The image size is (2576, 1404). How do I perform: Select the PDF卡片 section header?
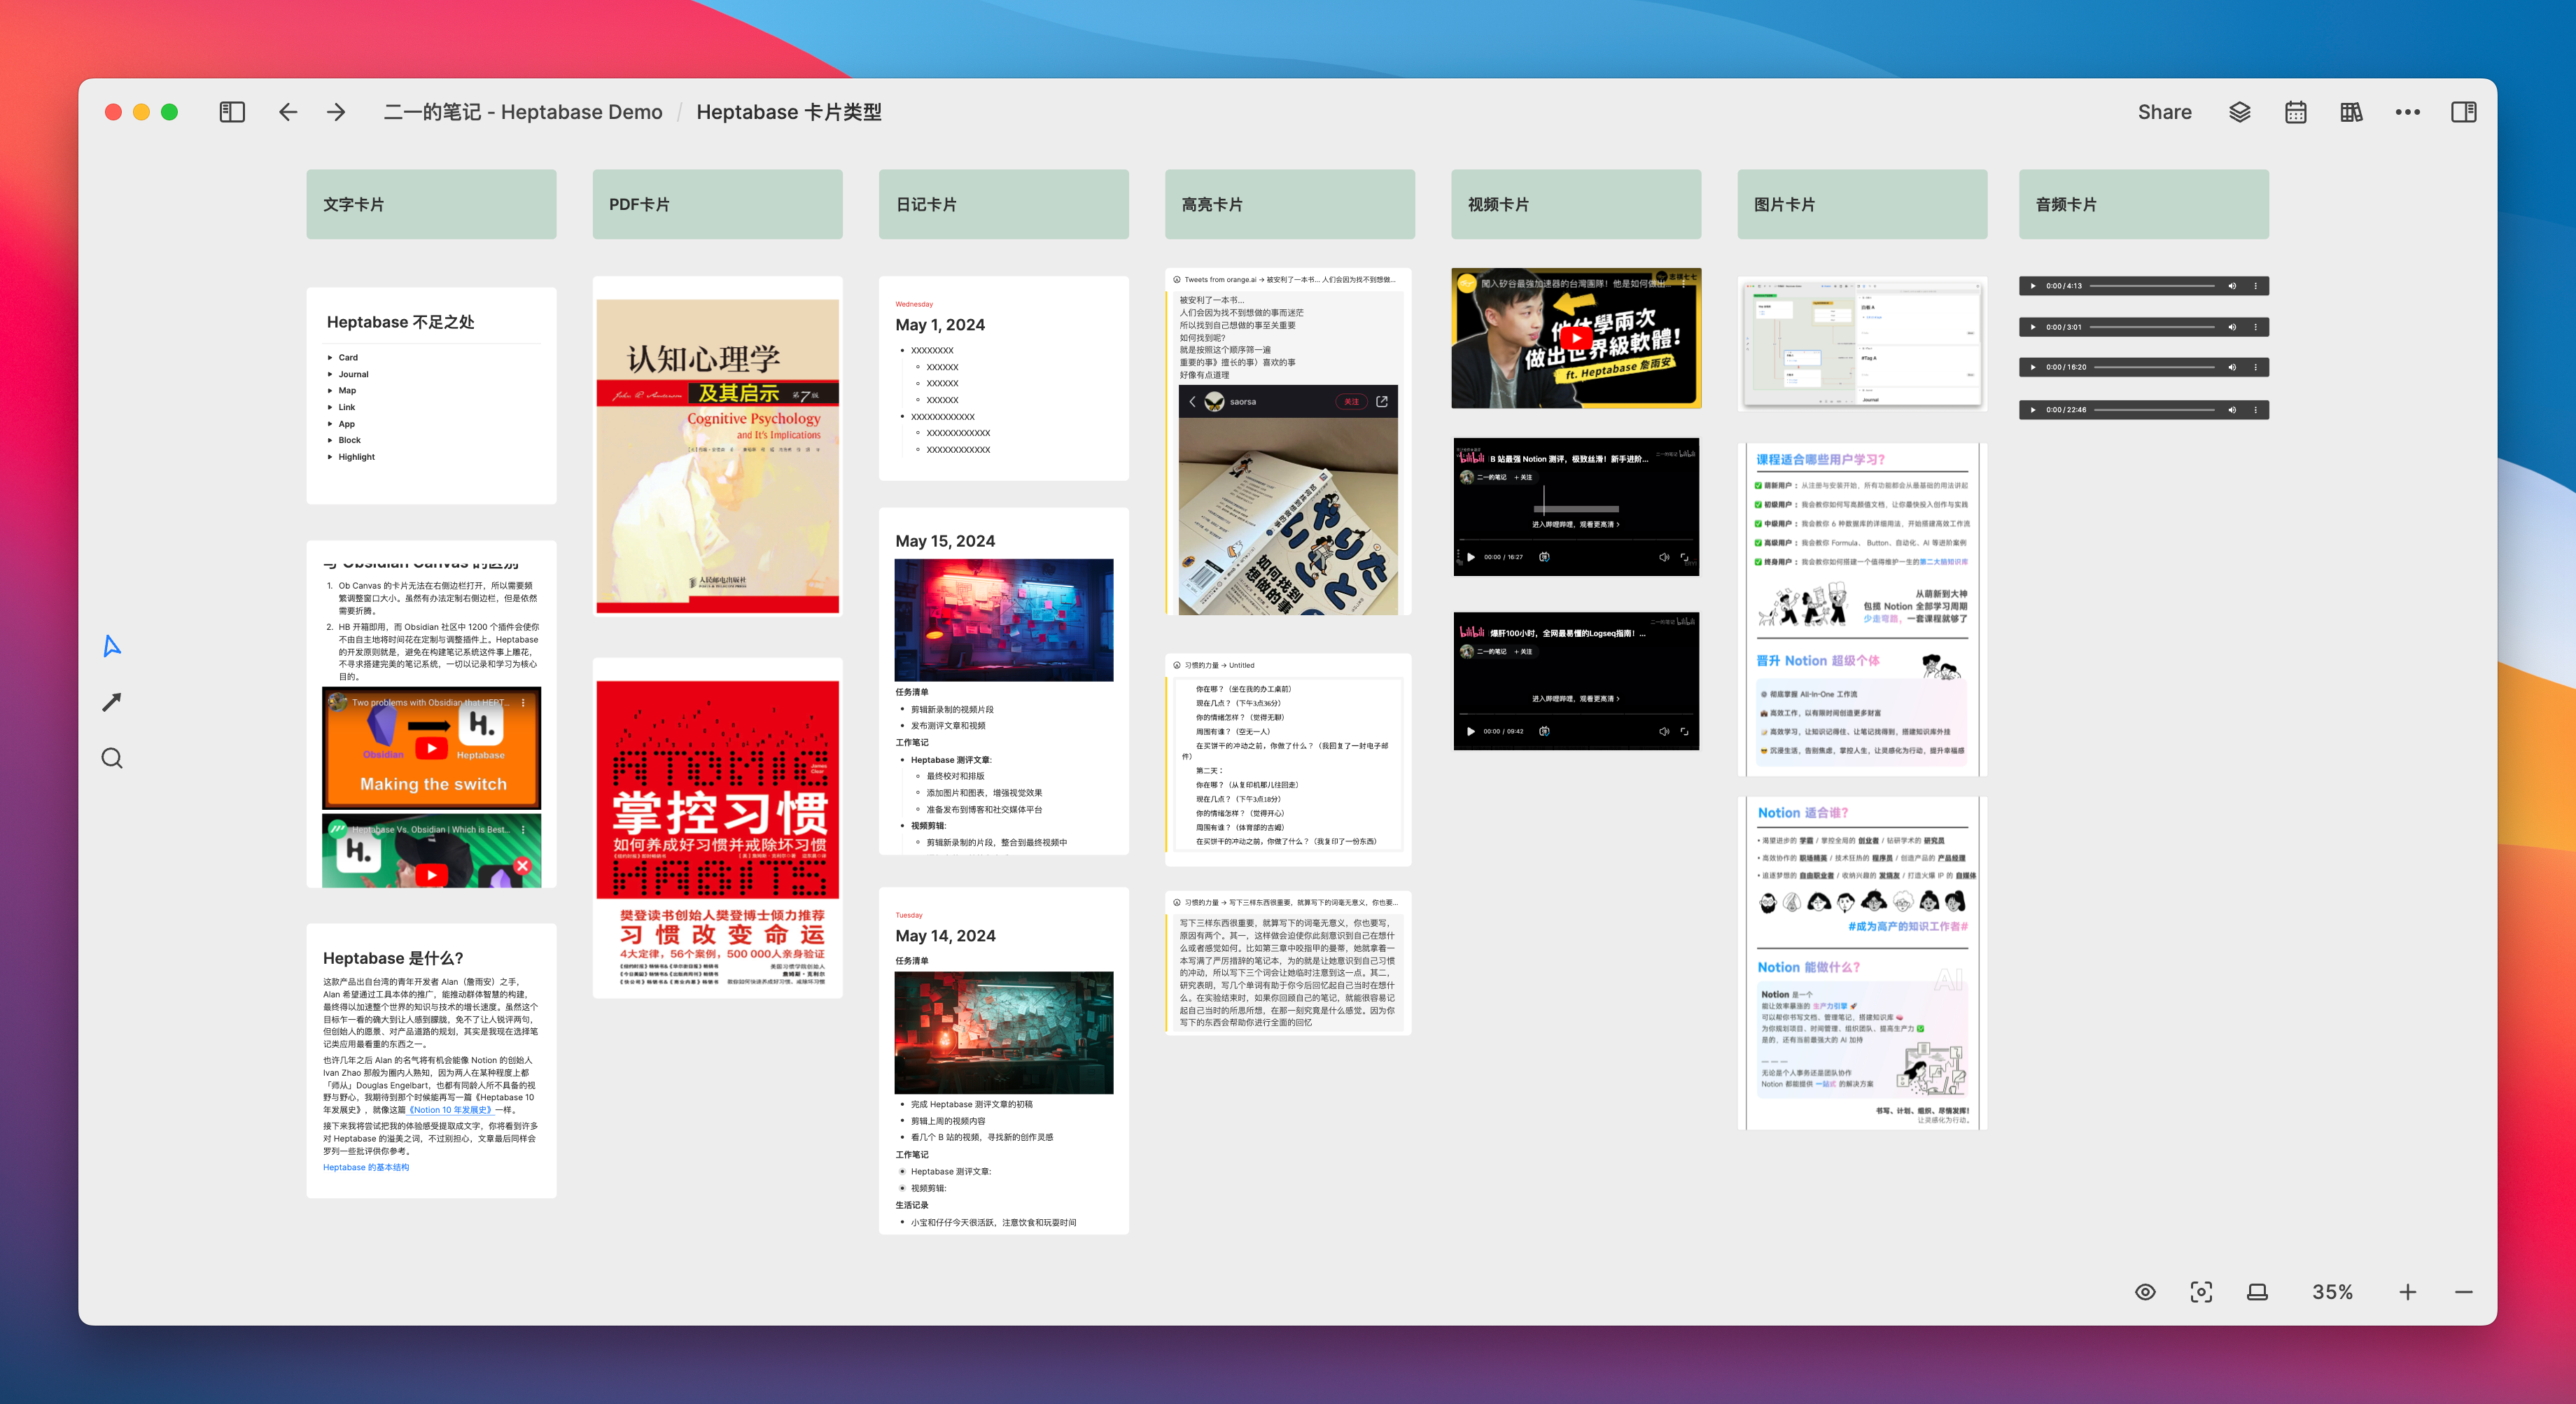coord(717,204)
